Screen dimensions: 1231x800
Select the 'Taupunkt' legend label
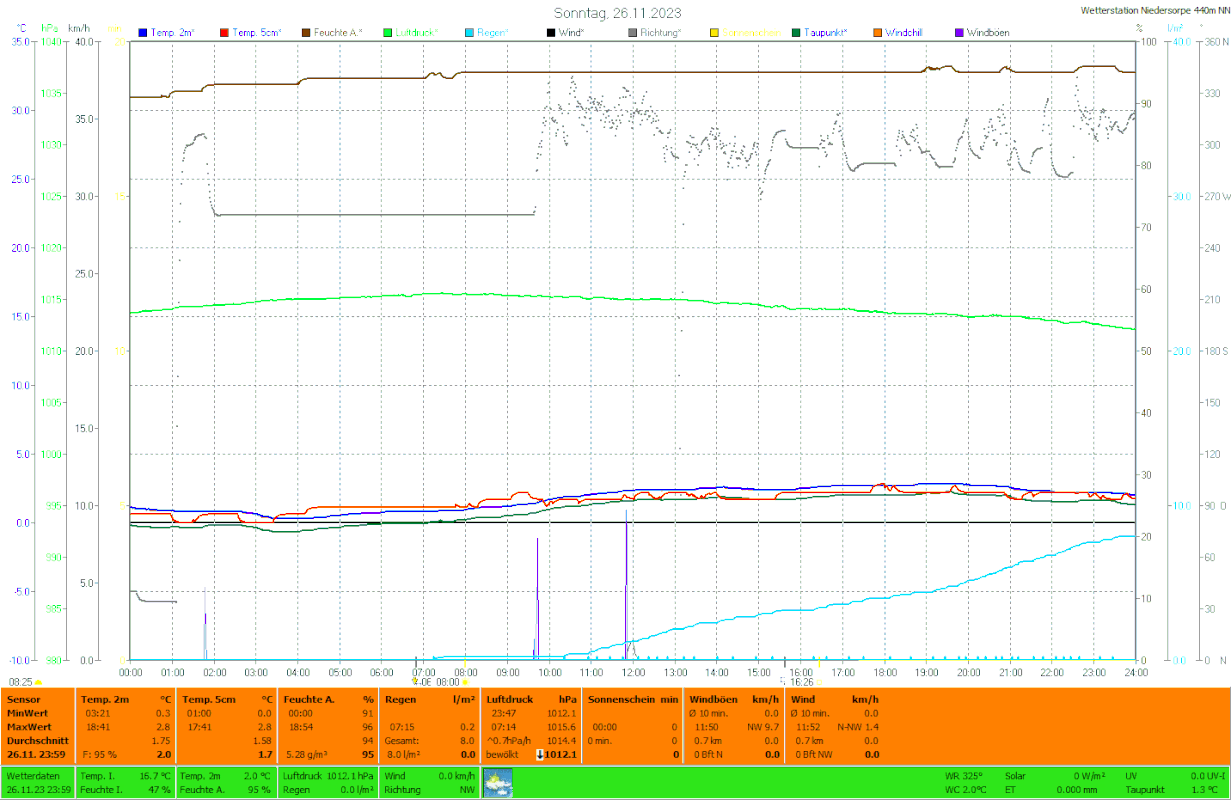click(x=826, y=33)
